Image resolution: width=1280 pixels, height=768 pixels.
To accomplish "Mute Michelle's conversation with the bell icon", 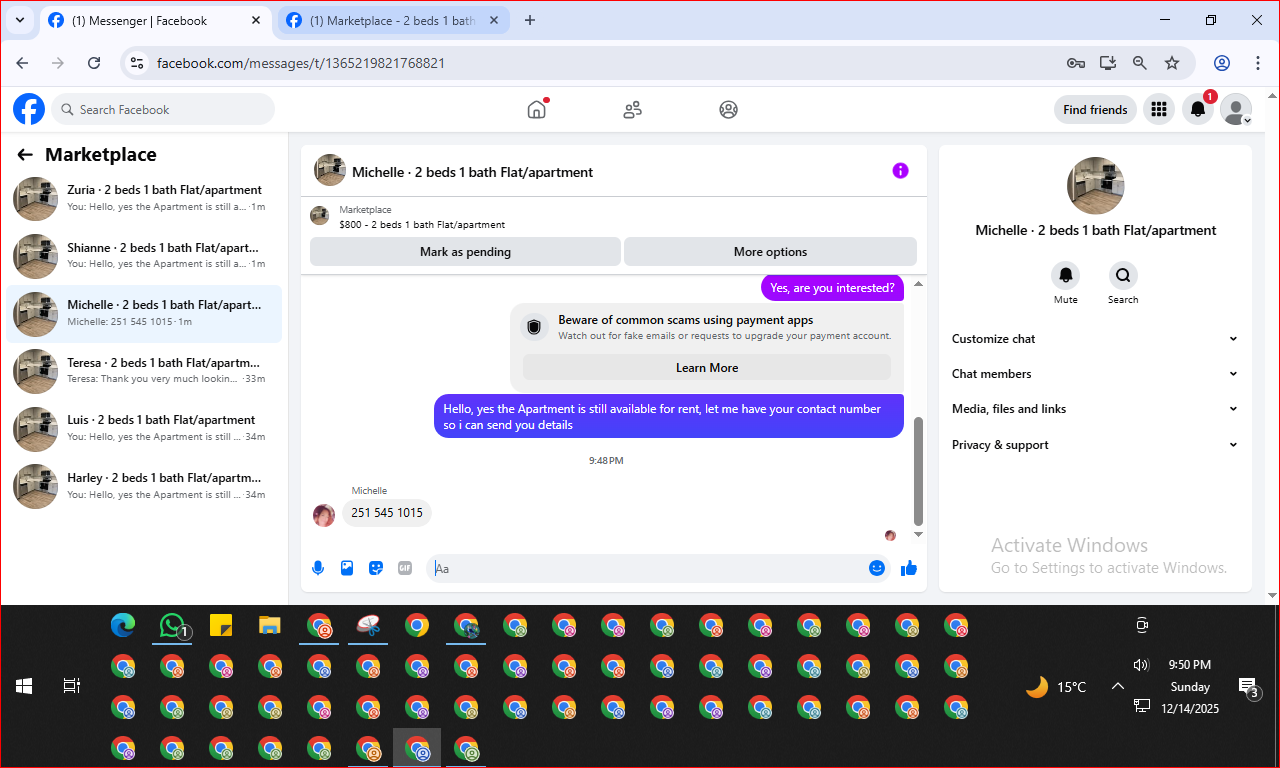I will point(1066,275).
